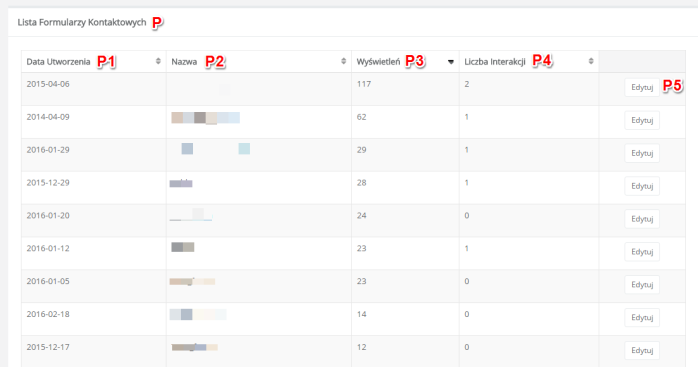Click the Liczba Interakcji column header
The image size is (698, 367).
[x=529, y=61]
